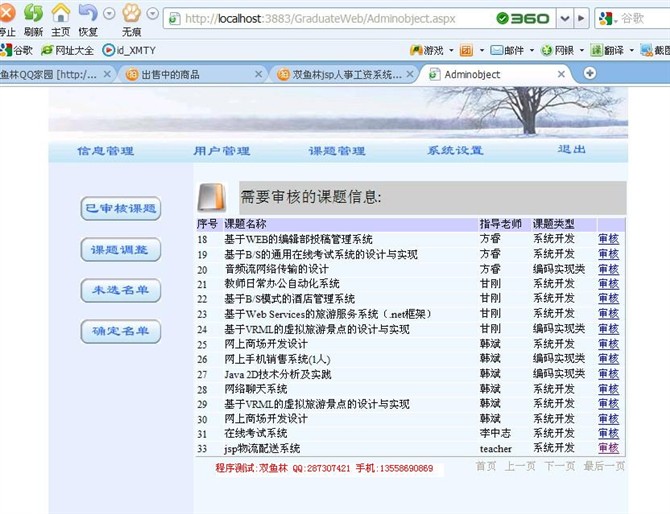Viewport: 670px width, 514px height.
Task: Click the browser URL address field
Action: pyautogui.click(x=330, y=19)
